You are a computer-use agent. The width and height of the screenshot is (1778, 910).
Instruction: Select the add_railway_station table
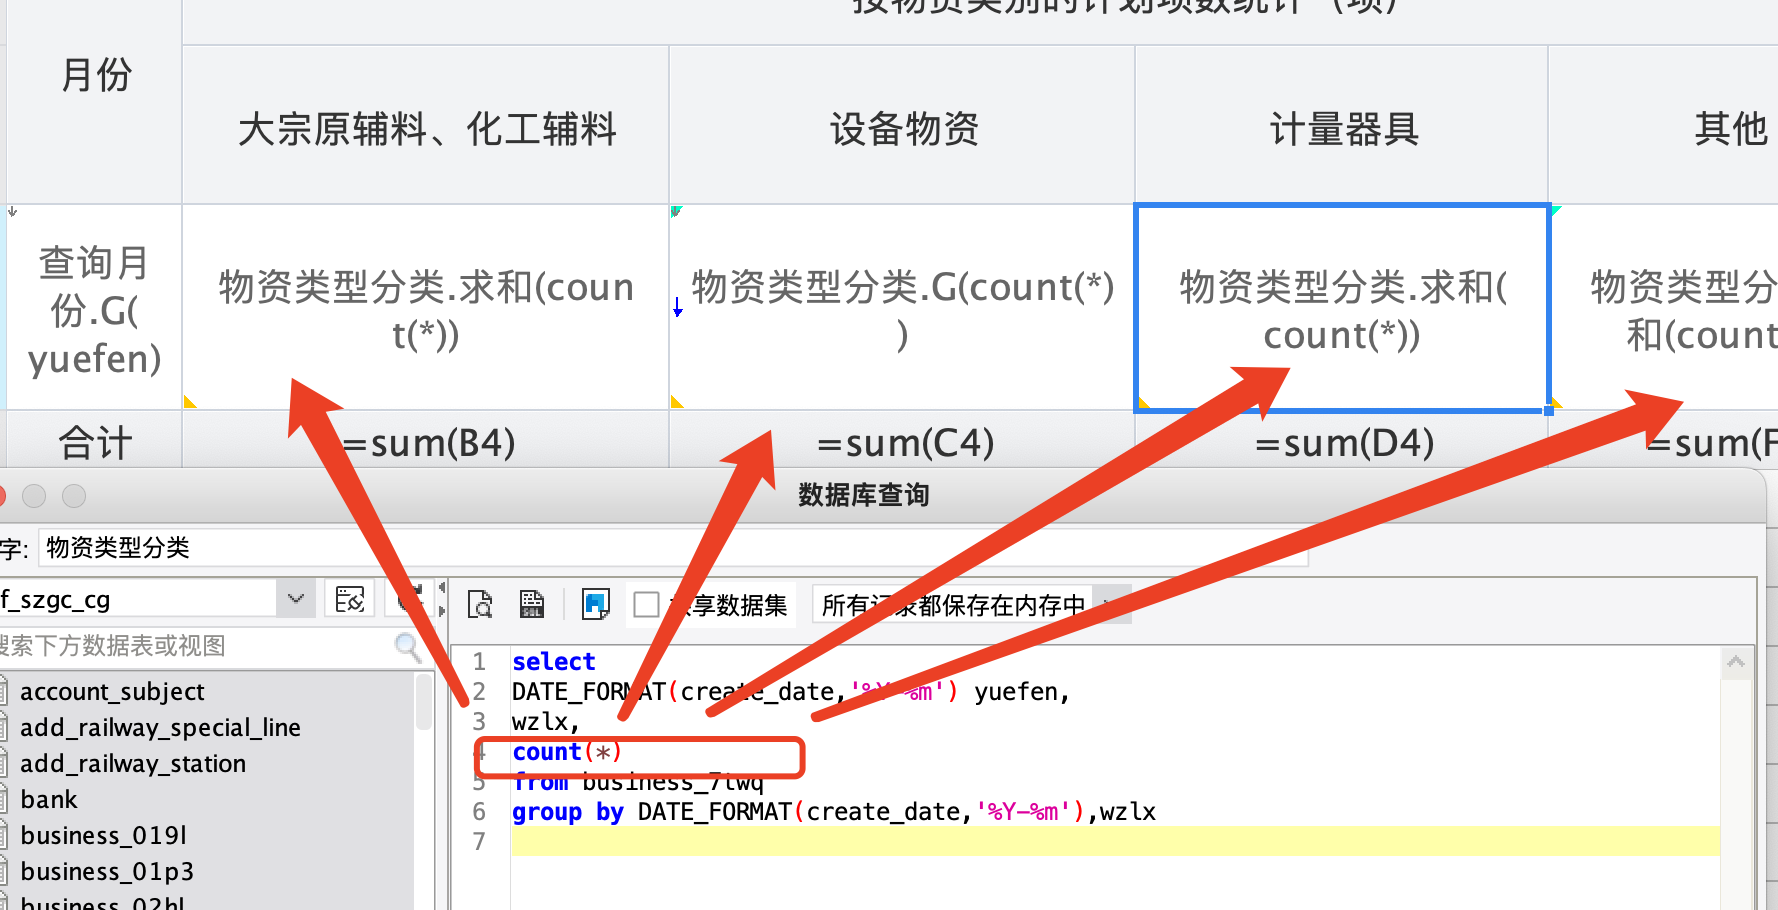(x=132, y=764)
